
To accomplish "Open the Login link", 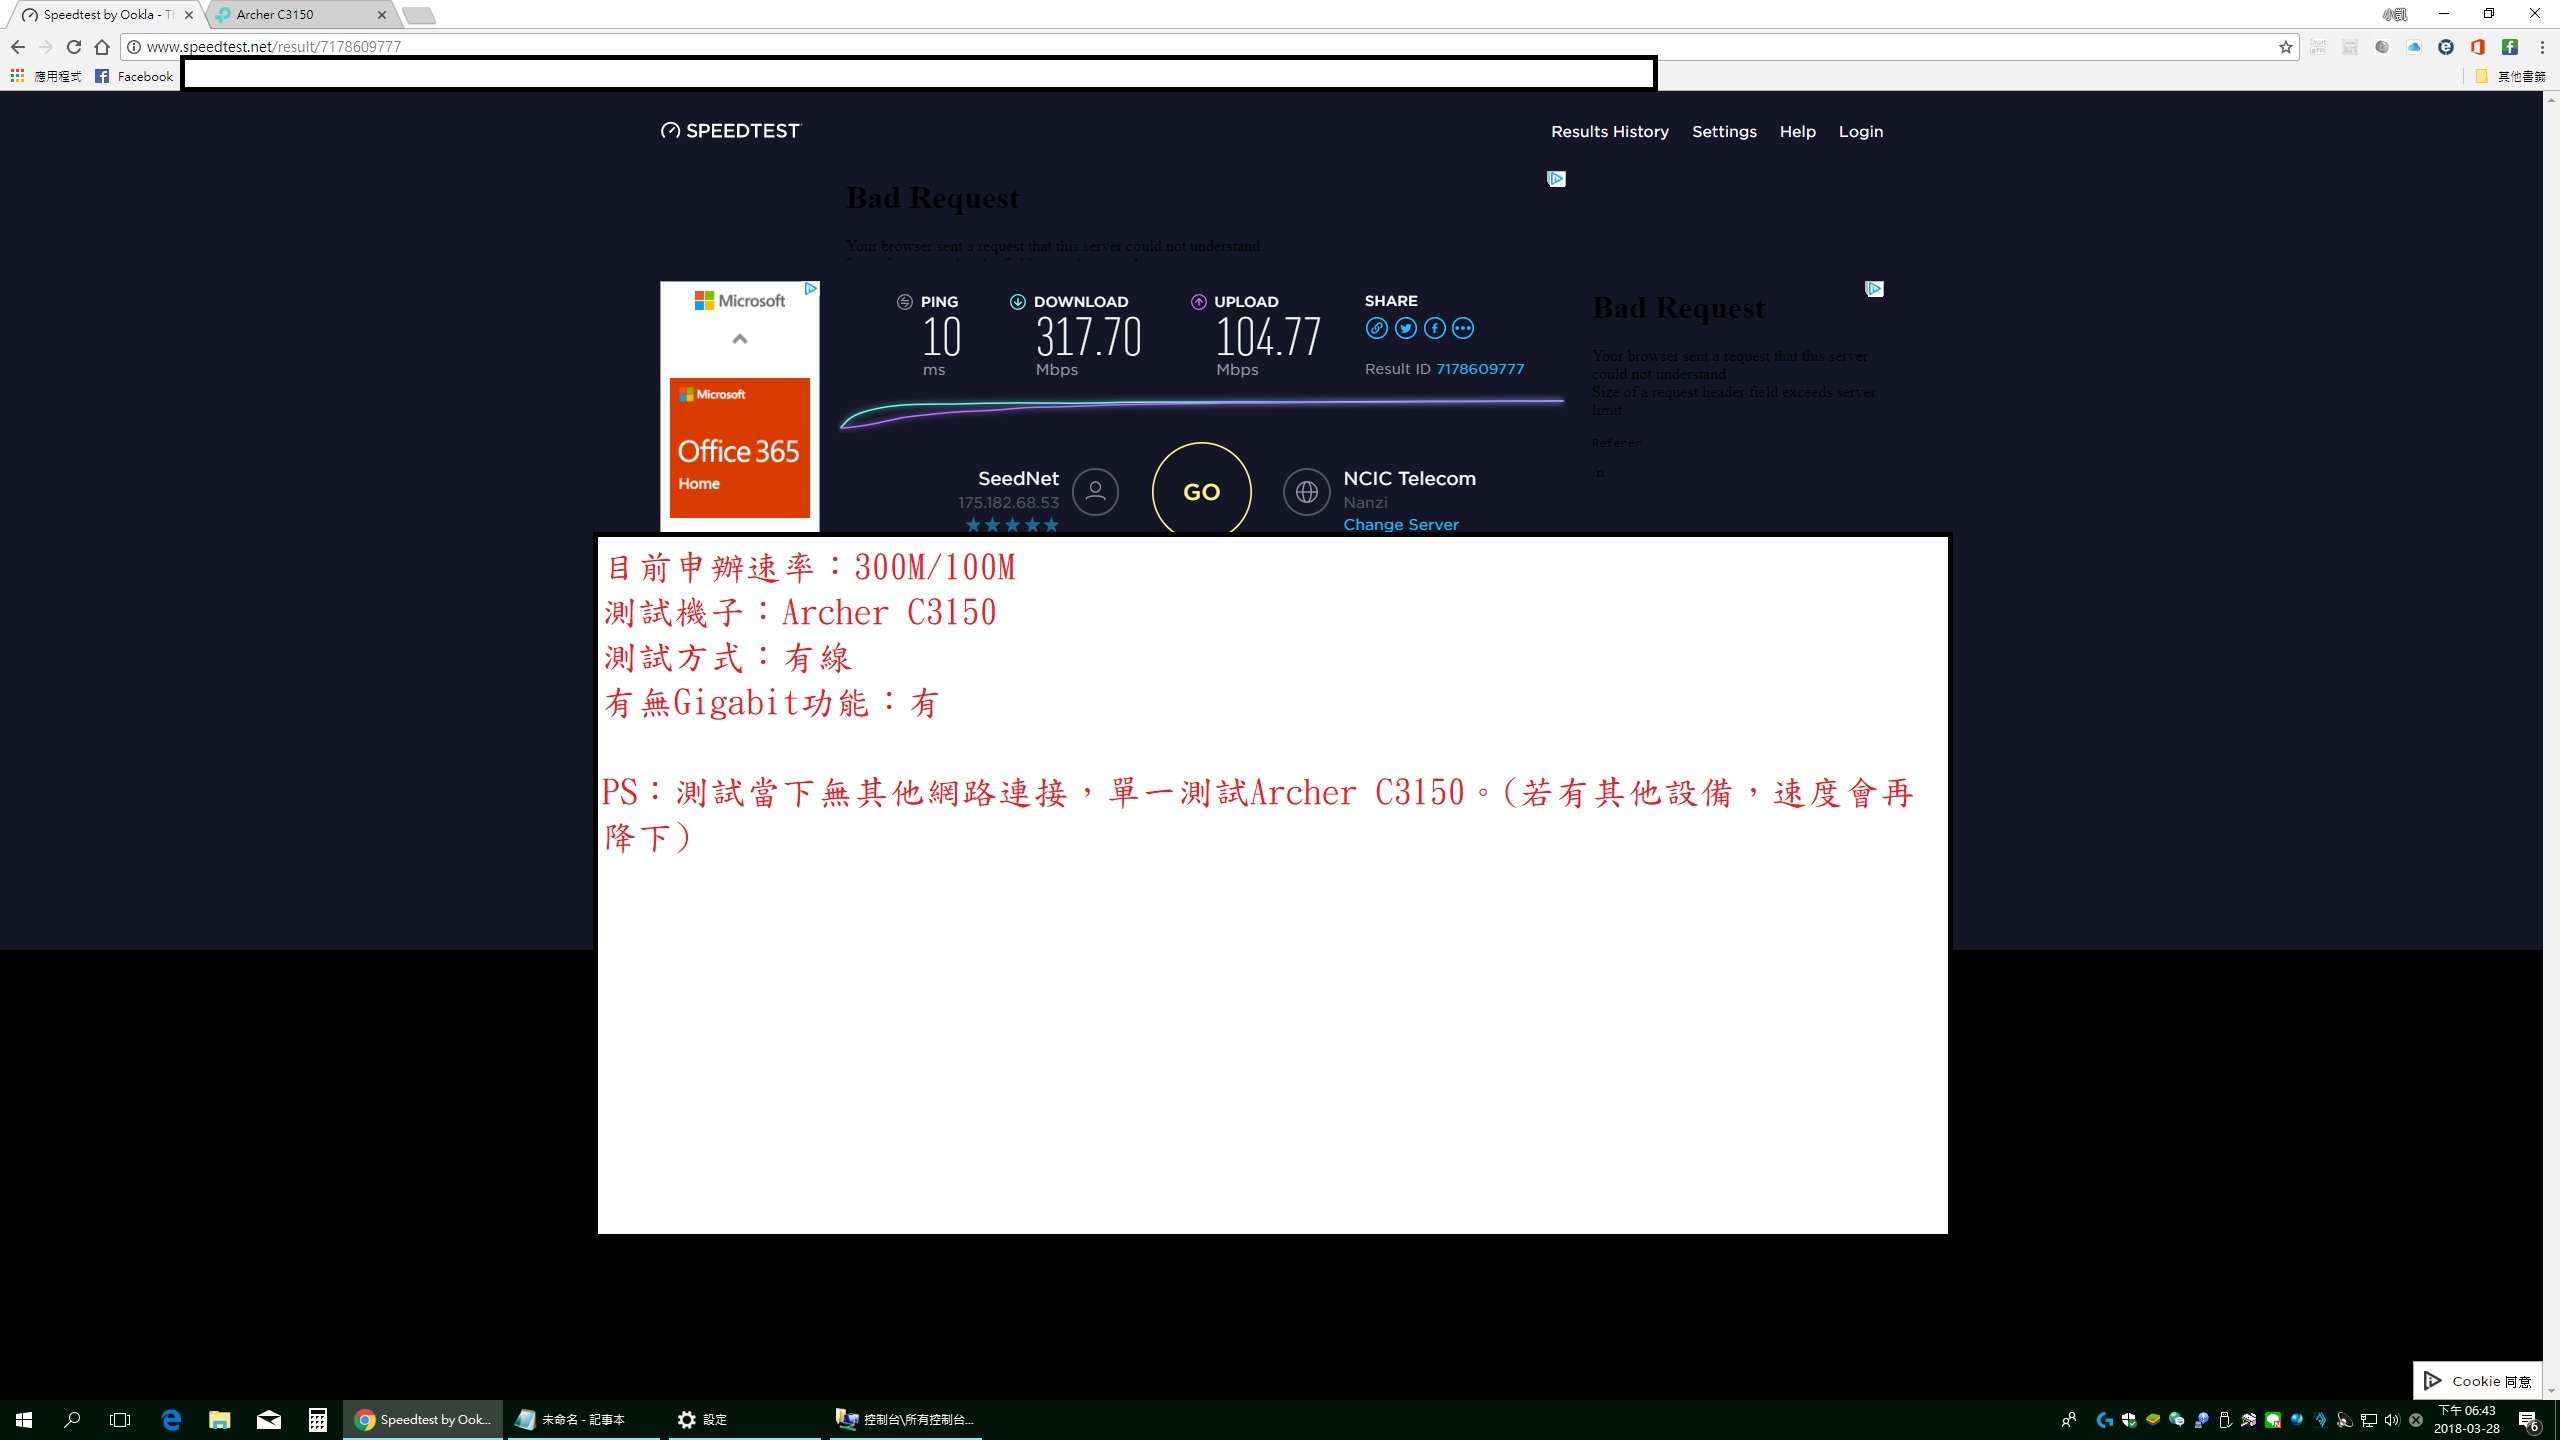I will pos(1860,131).
